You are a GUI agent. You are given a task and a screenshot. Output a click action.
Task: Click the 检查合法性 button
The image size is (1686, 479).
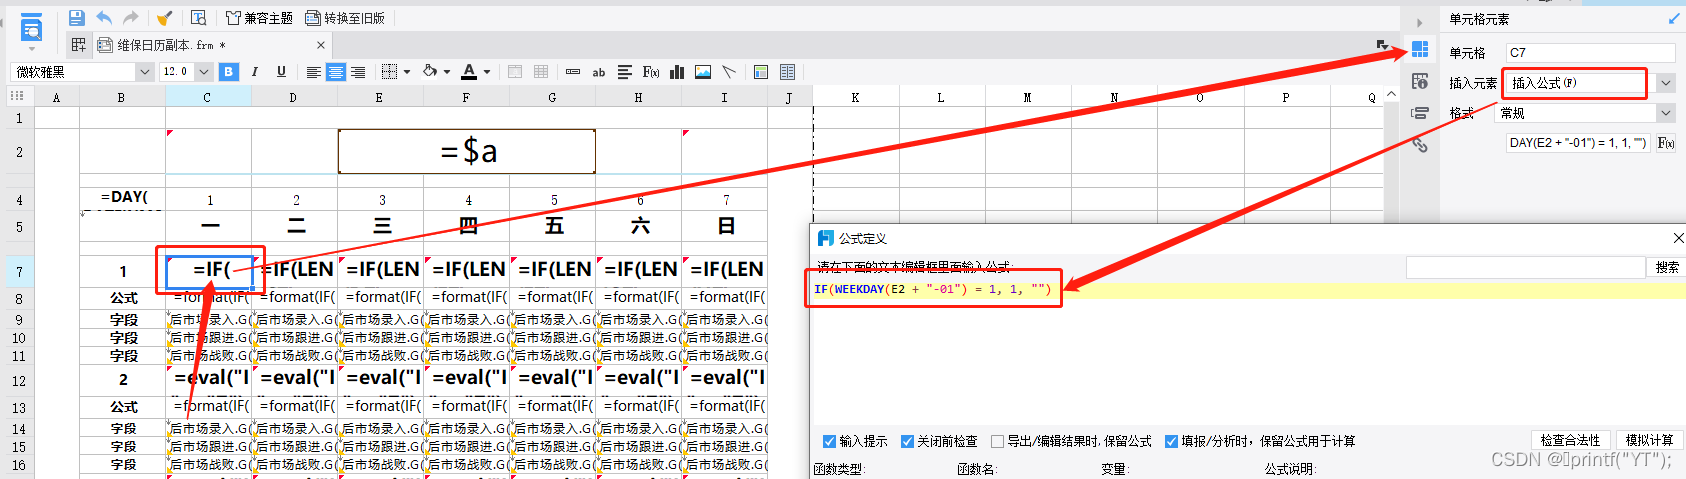click(1570, 440)
